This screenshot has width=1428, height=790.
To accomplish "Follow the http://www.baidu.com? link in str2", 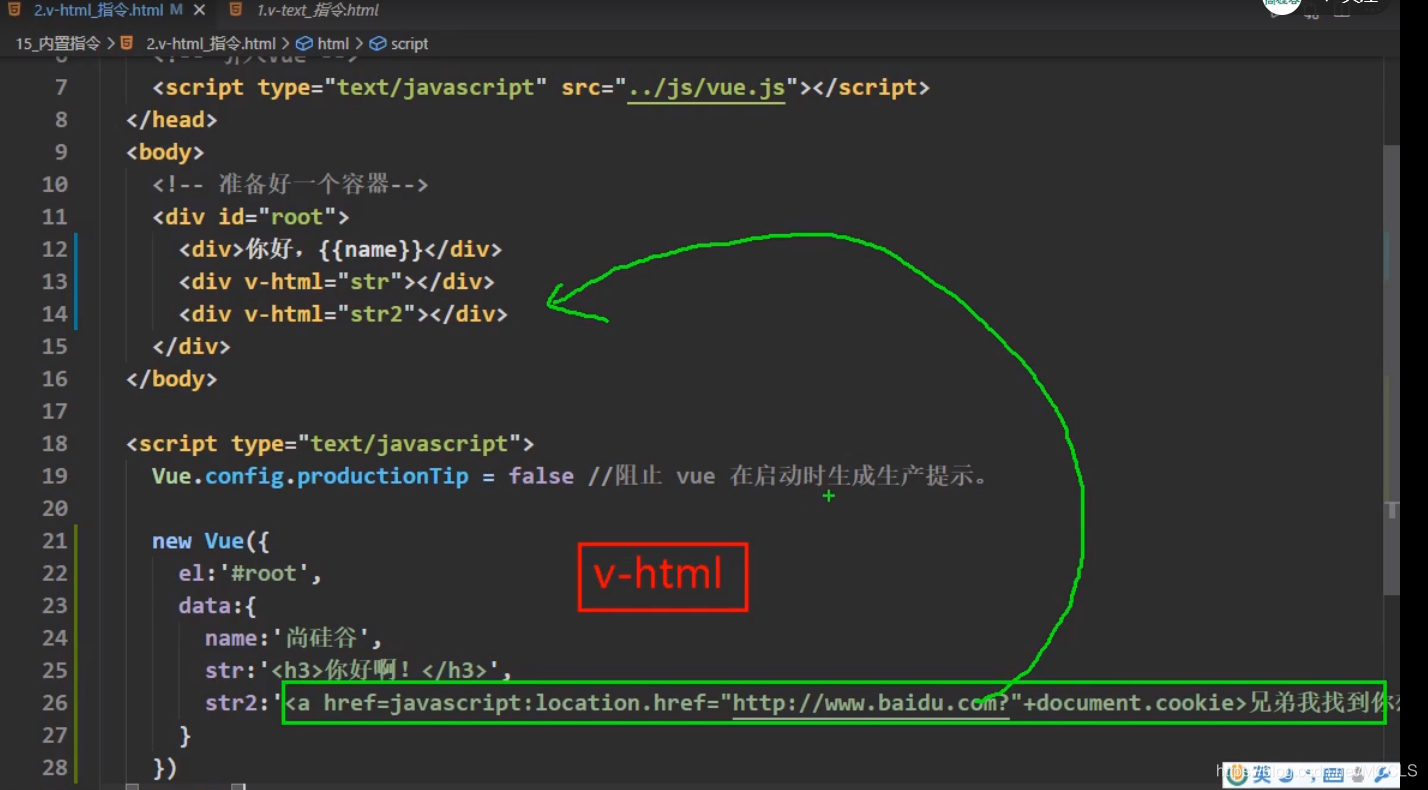I will tap(871, 703).
